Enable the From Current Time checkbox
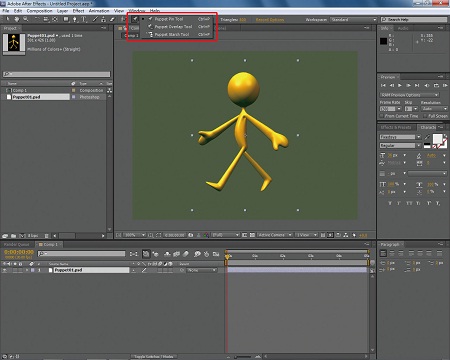 382,116
